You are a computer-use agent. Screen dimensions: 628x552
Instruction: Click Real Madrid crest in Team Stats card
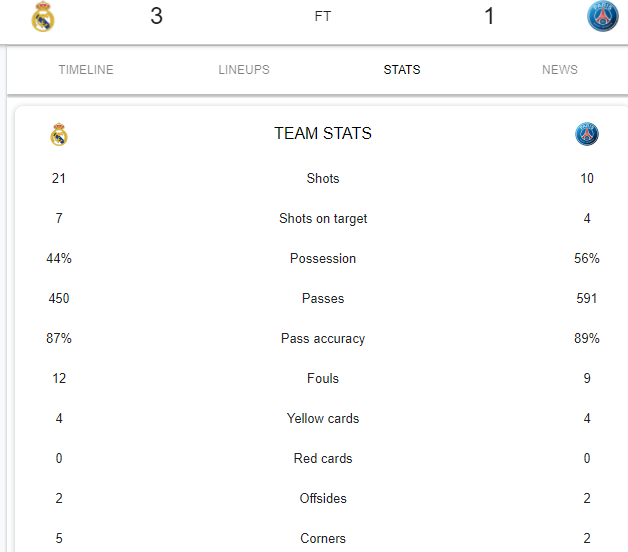click(59, 134)
